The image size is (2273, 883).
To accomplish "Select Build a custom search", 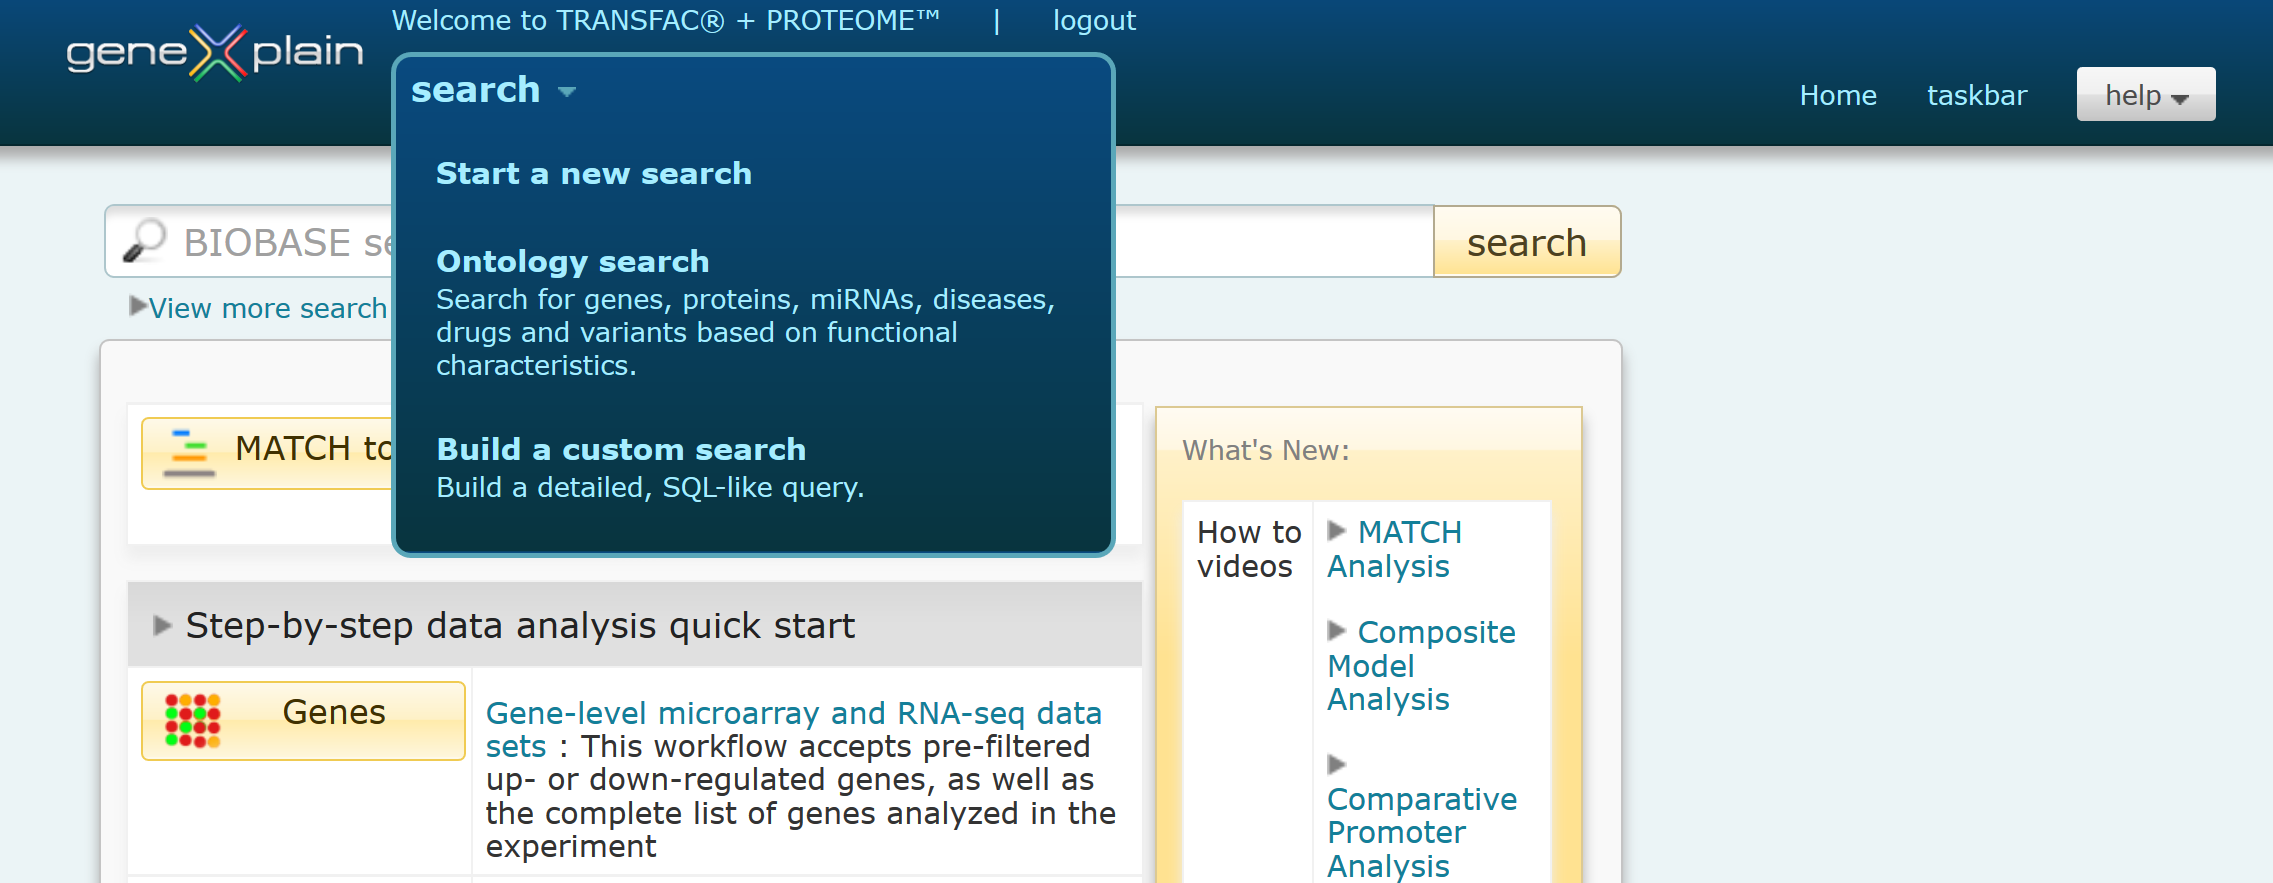I will (621, 449).
